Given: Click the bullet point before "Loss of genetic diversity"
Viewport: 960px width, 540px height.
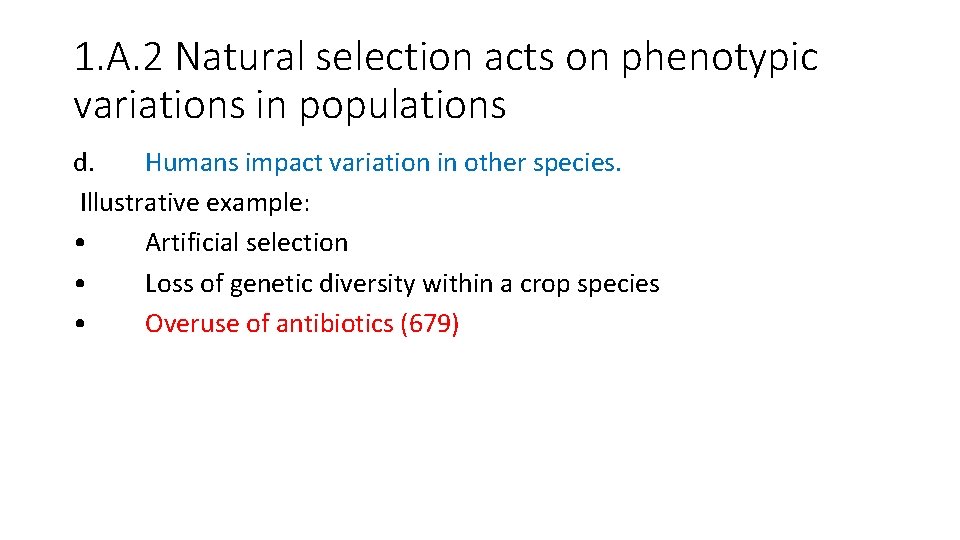Looking at the screenshot, I should (x=78, y=284).
